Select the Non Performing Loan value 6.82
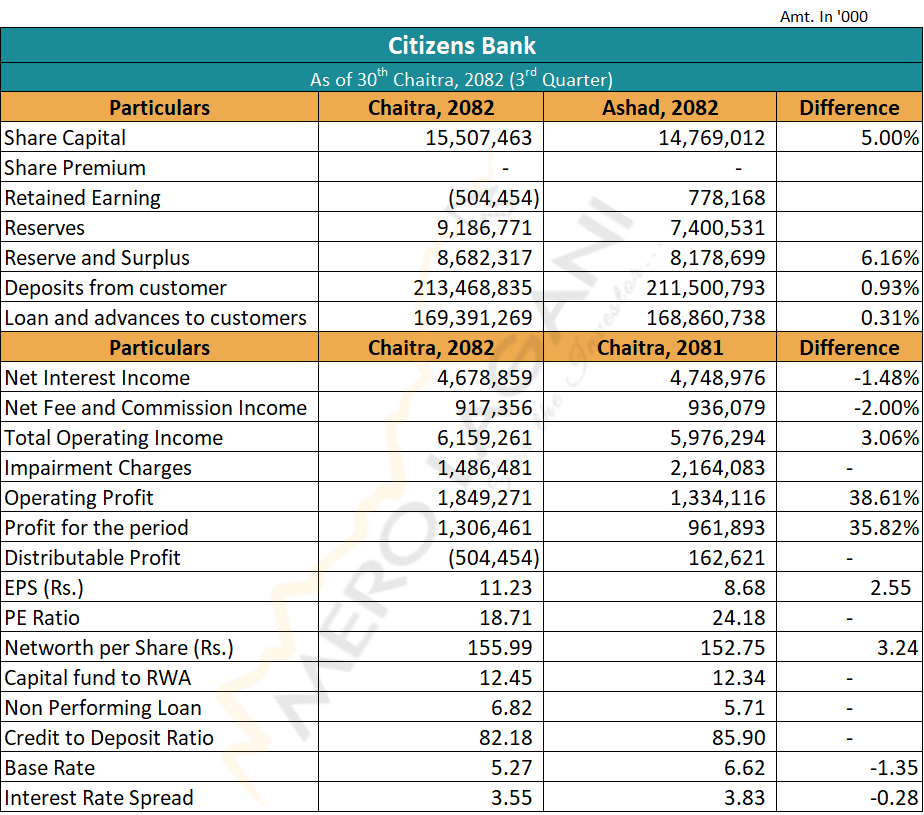This screenshot has height=815, width=924. click(512, 708)
